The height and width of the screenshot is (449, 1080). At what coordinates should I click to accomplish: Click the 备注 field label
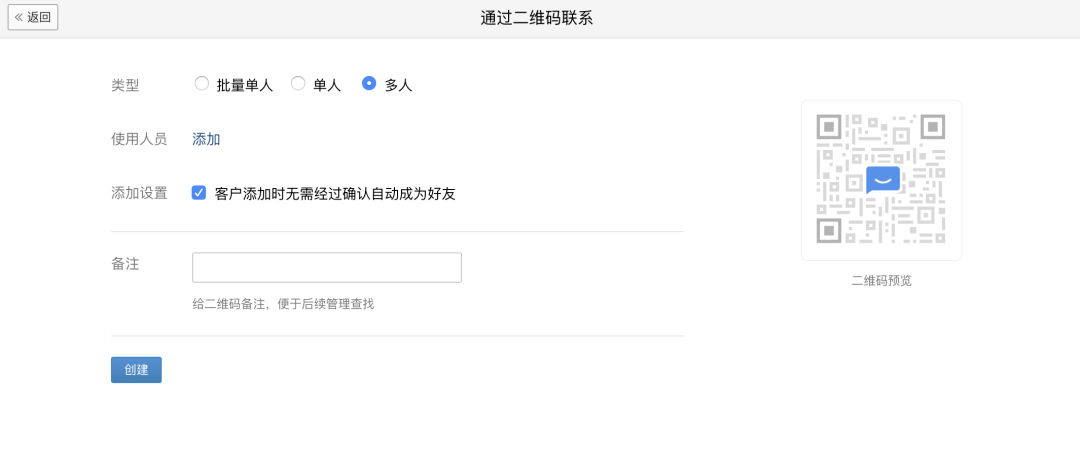[125, 264]
